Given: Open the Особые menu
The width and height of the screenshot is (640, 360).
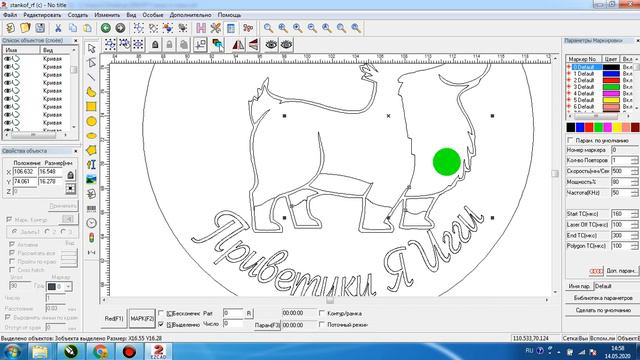Looking at the screenshot, I should (153, 15).
